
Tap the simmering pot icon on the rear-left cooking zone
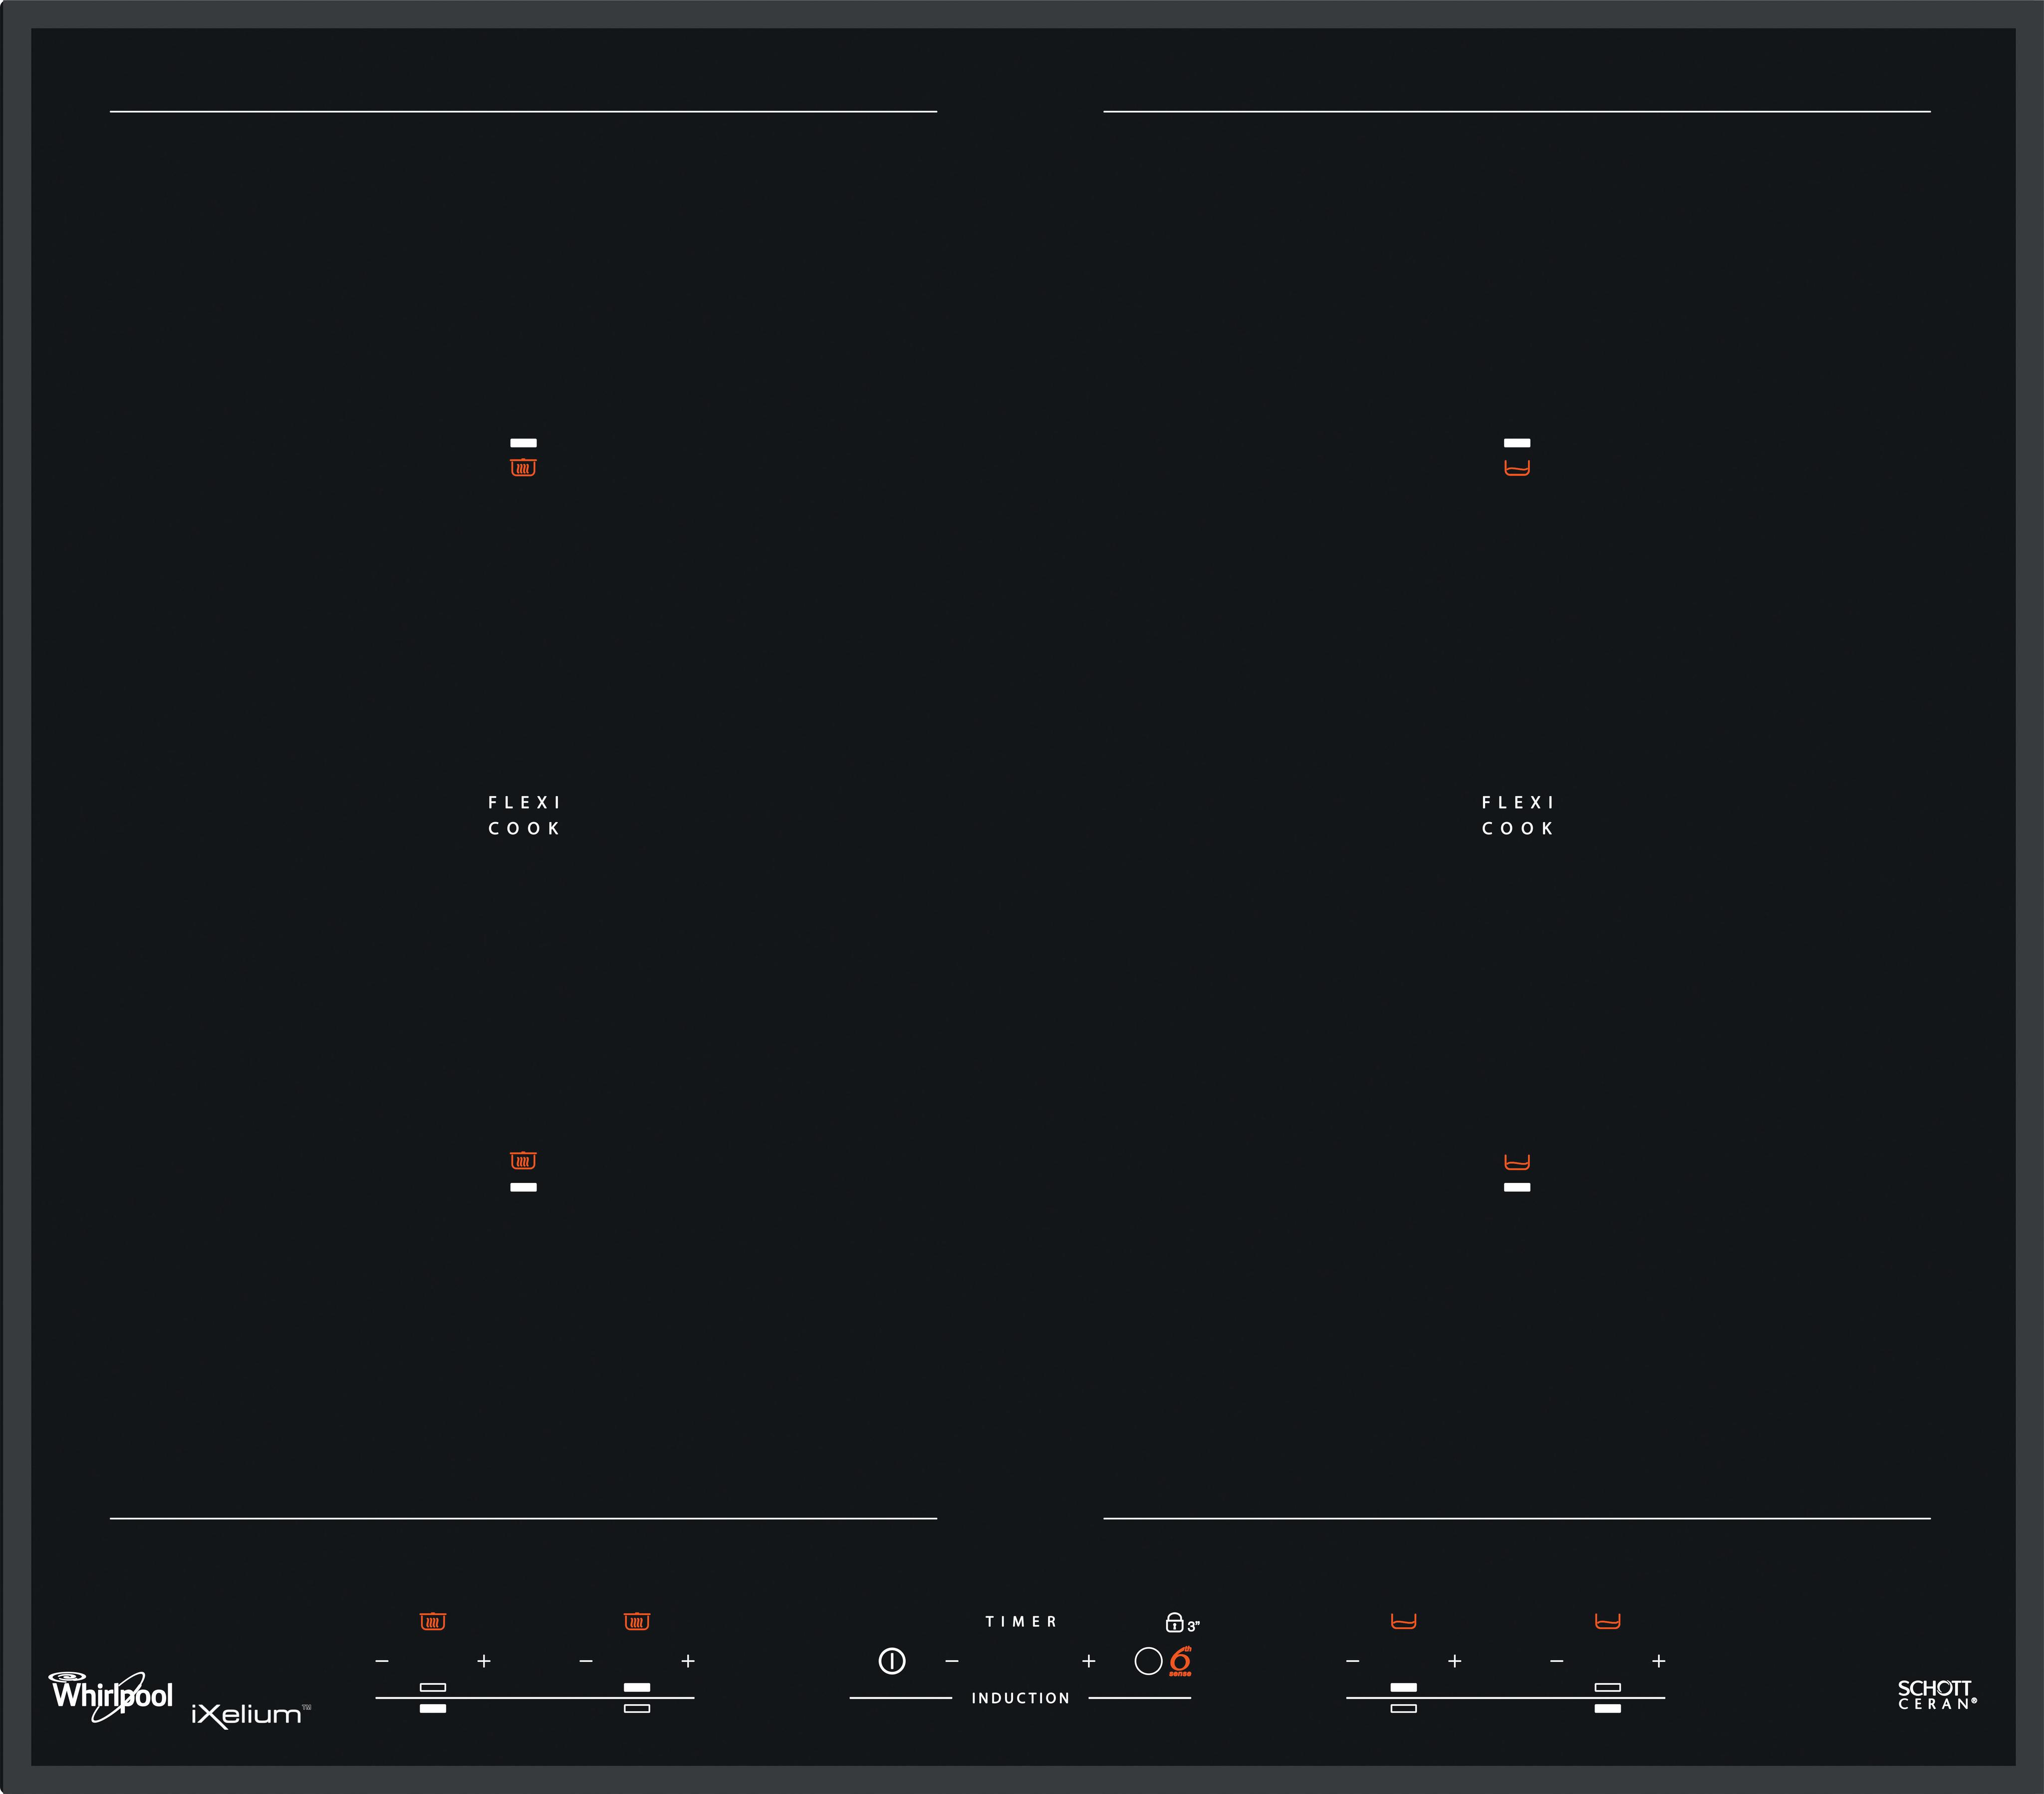coord(523,467)
